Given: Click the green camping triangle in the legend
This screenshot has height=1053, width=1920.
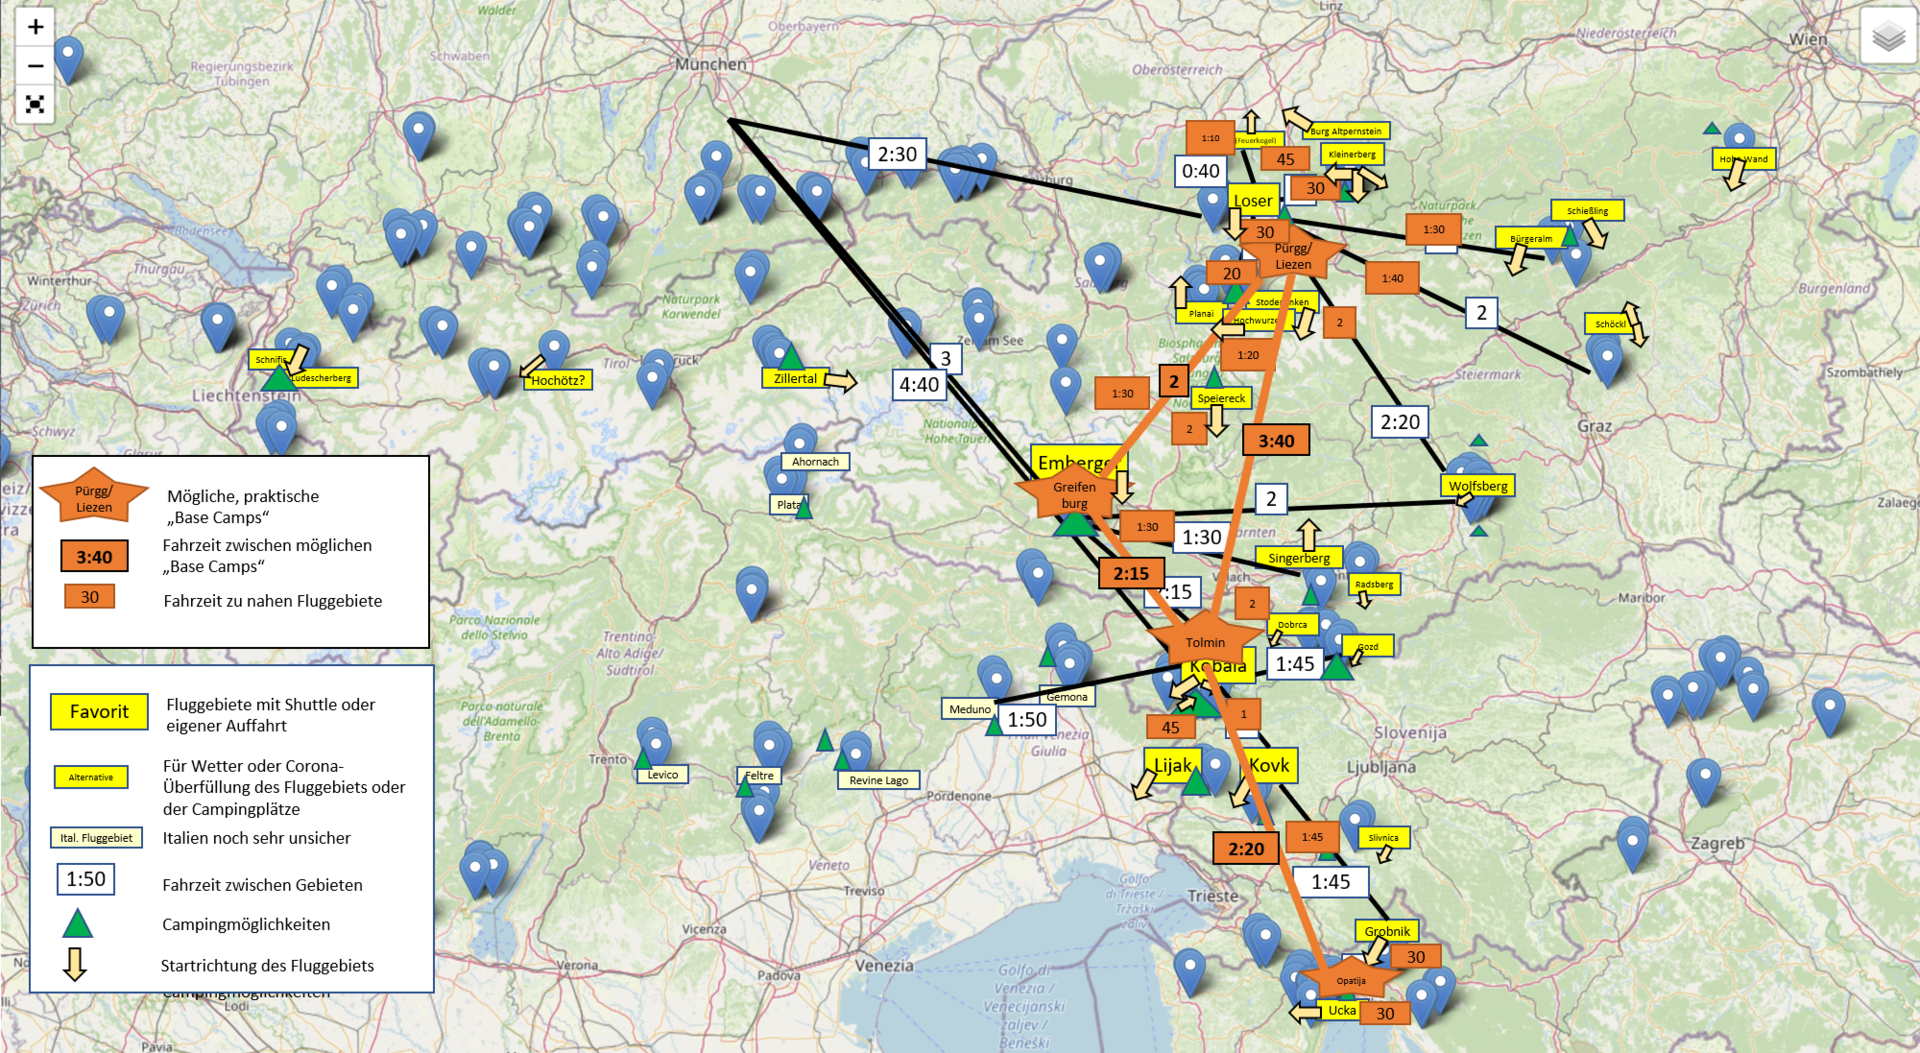Looking at the screenshot, I should 77,923.
